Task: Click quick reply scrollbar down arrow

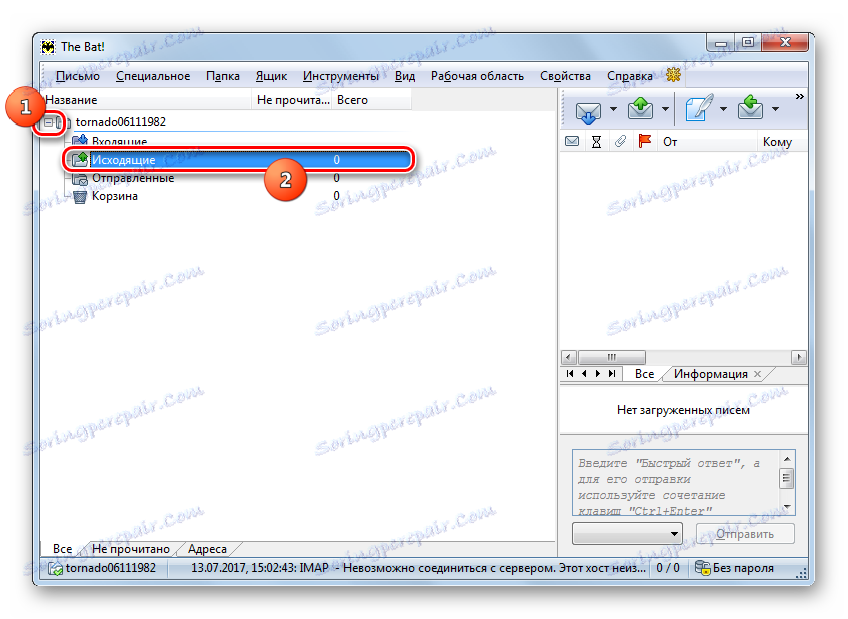Action: coord(787,507)
